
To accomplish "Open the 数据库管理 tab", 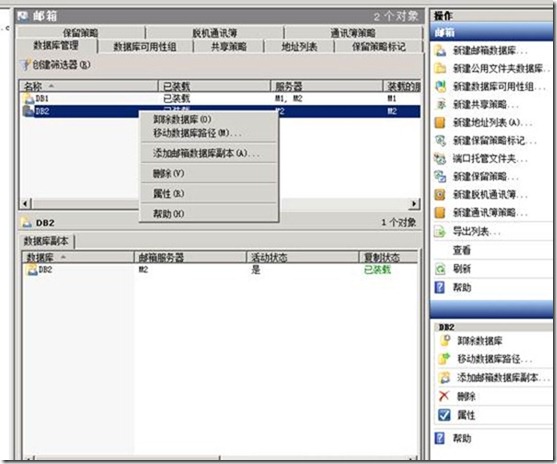I will (56, 46).
